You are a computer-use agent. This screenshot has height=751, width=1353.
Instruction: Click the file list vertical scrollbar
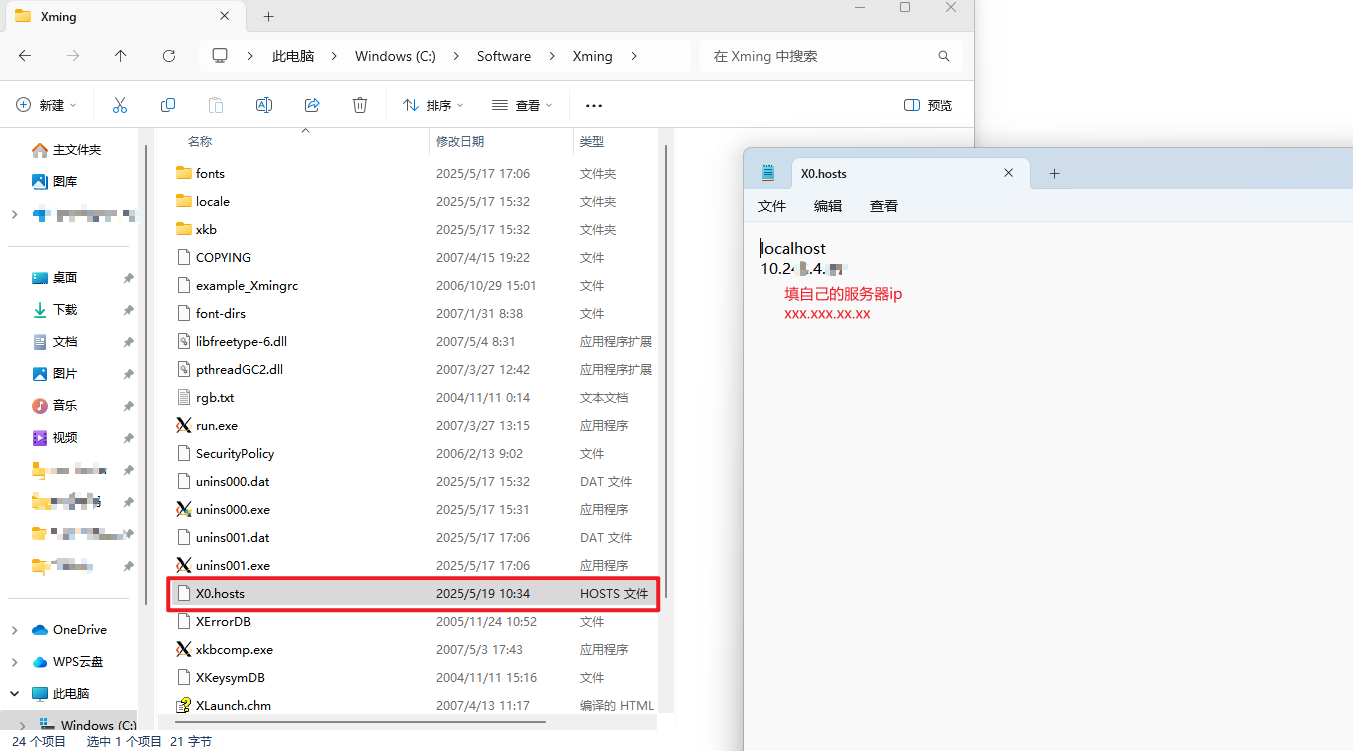click(x=666, y=370)
